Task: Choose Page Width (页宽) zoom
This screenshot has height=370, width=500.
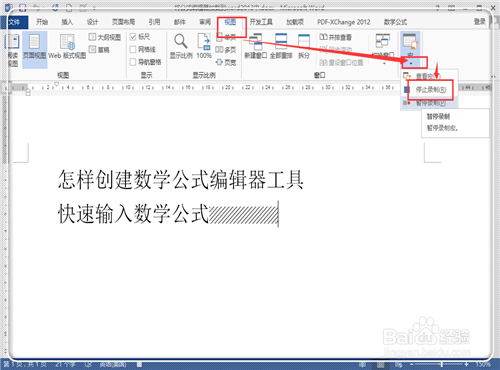Action: [226, 62]
